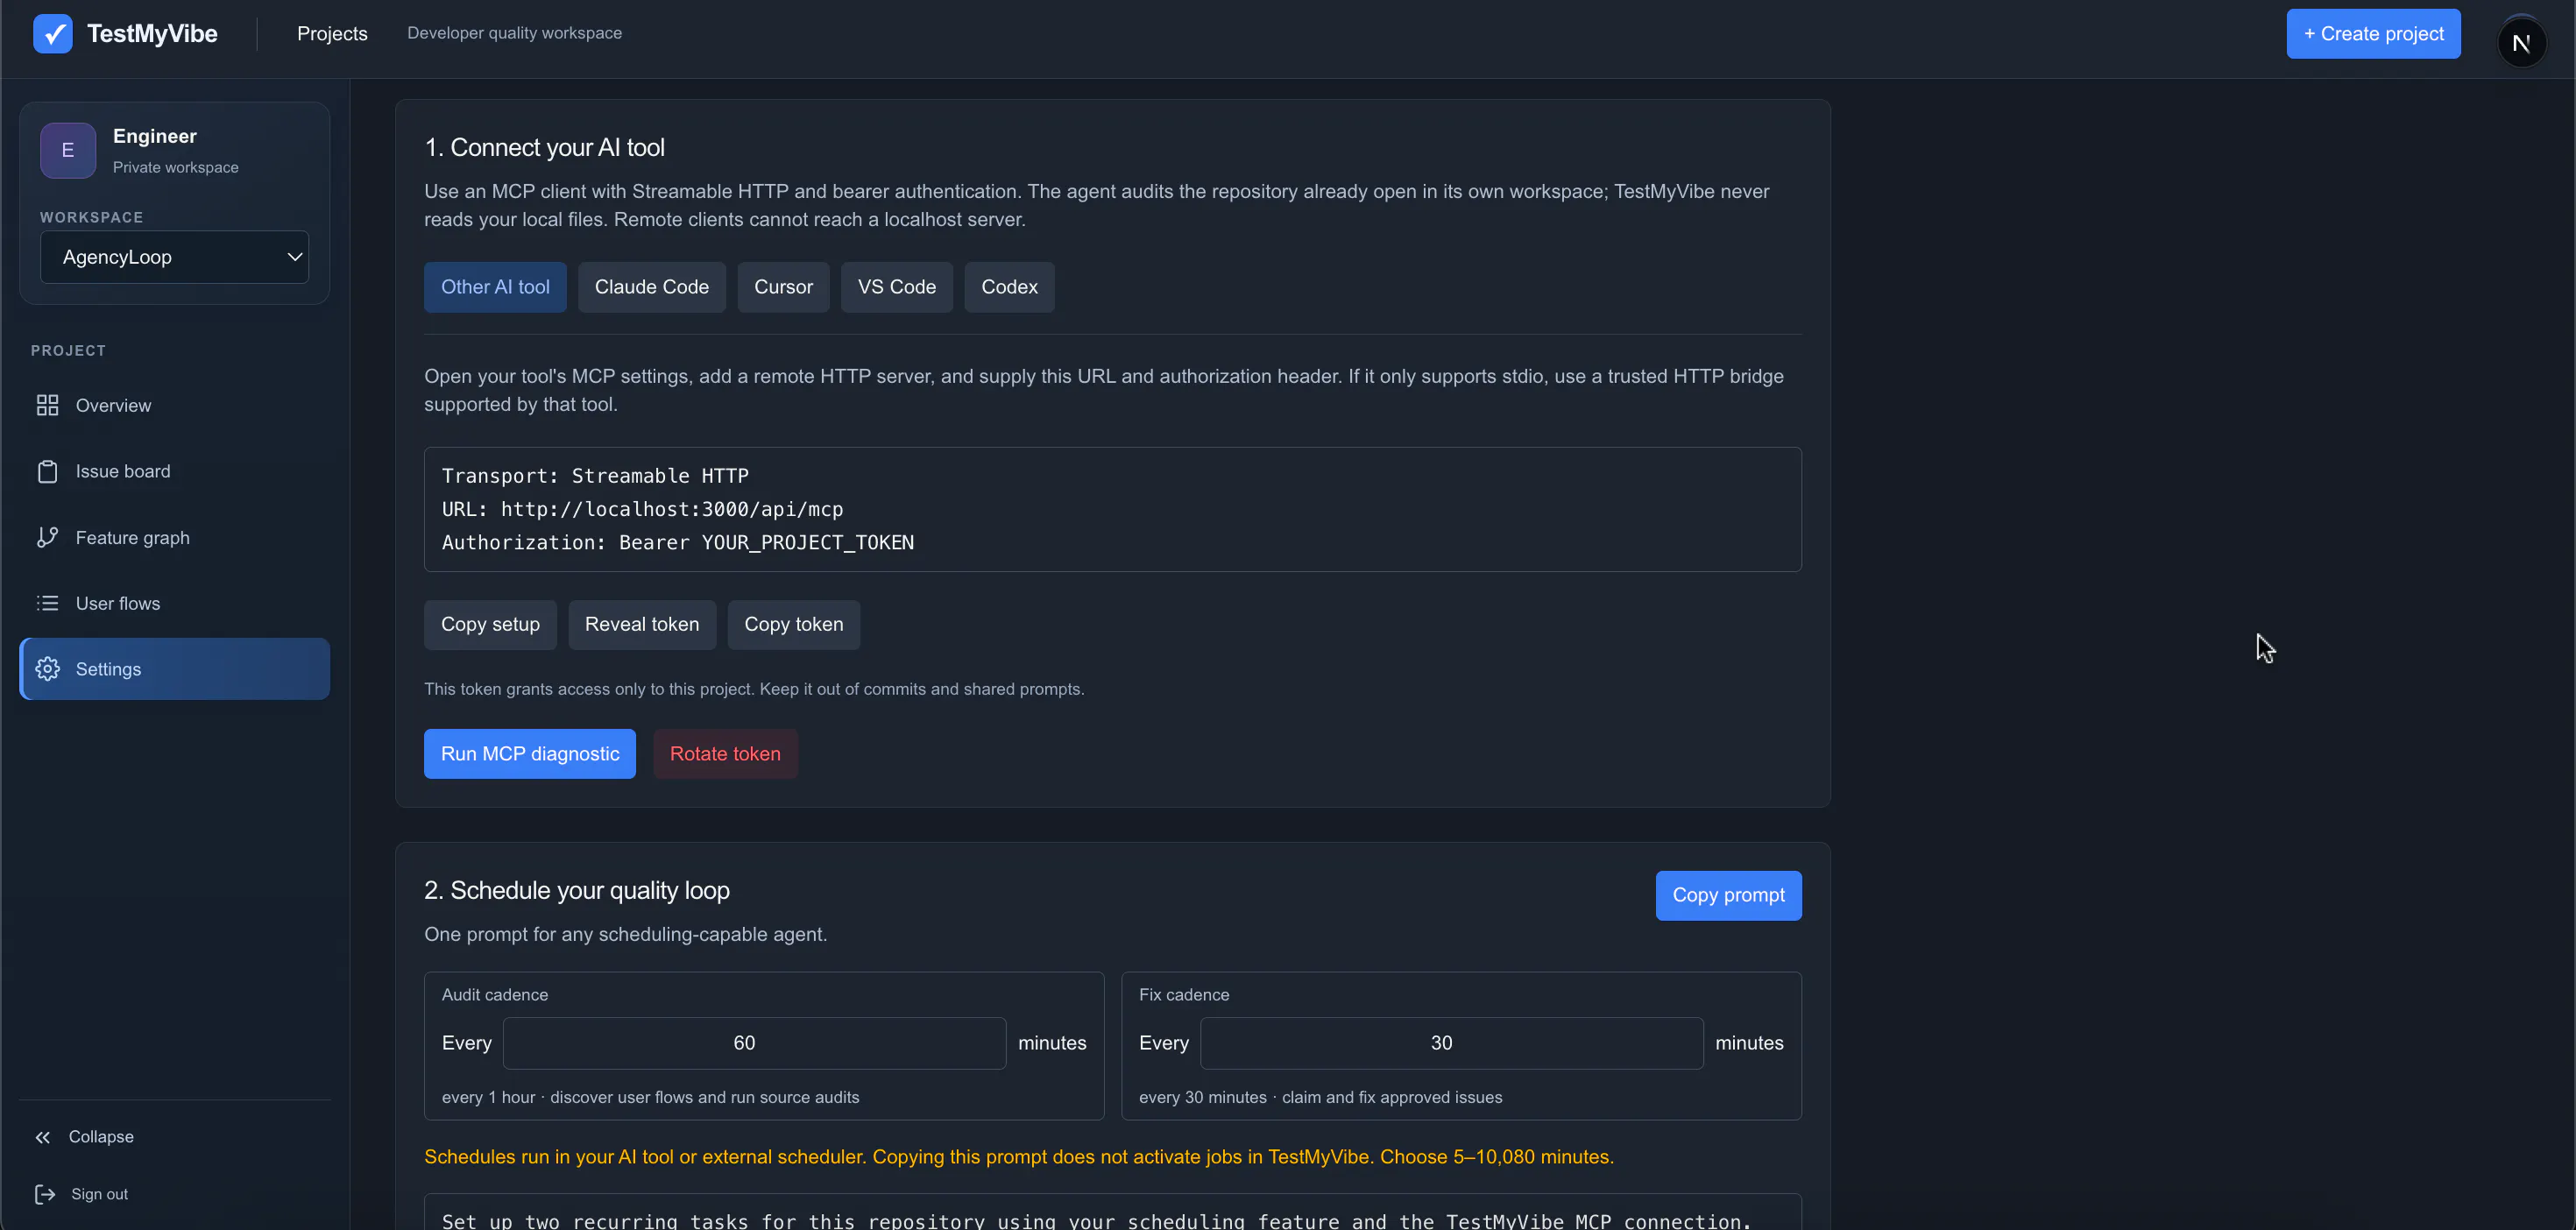The height and width of the screenshot is (1230, 2576).
Task: Click the 'Audit cadence' label
Action: tap(495, 995)
